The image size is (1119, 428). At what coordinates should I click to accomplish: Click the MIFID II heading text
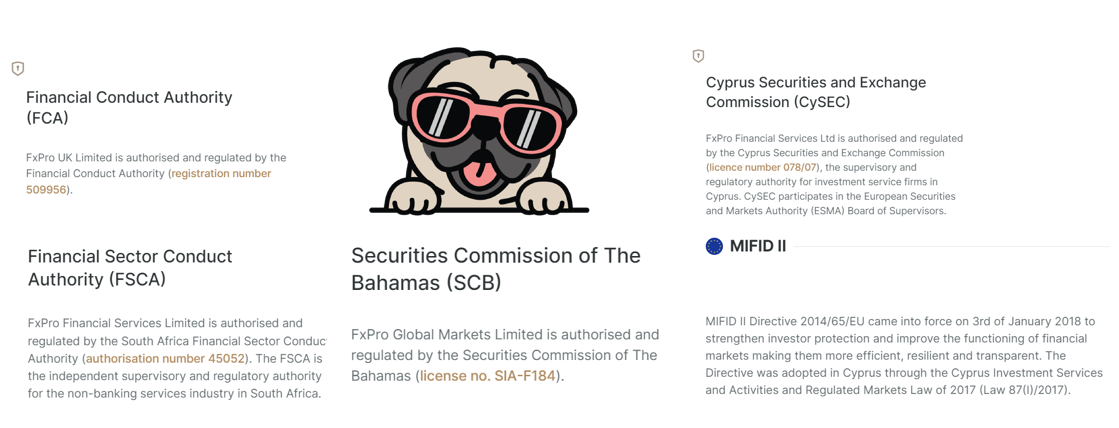(758, 246)
